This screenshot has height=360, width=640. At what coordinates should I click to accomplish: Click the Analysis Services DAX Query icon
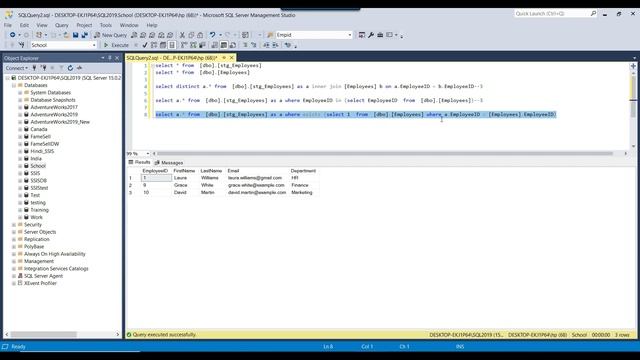[170, 35]
